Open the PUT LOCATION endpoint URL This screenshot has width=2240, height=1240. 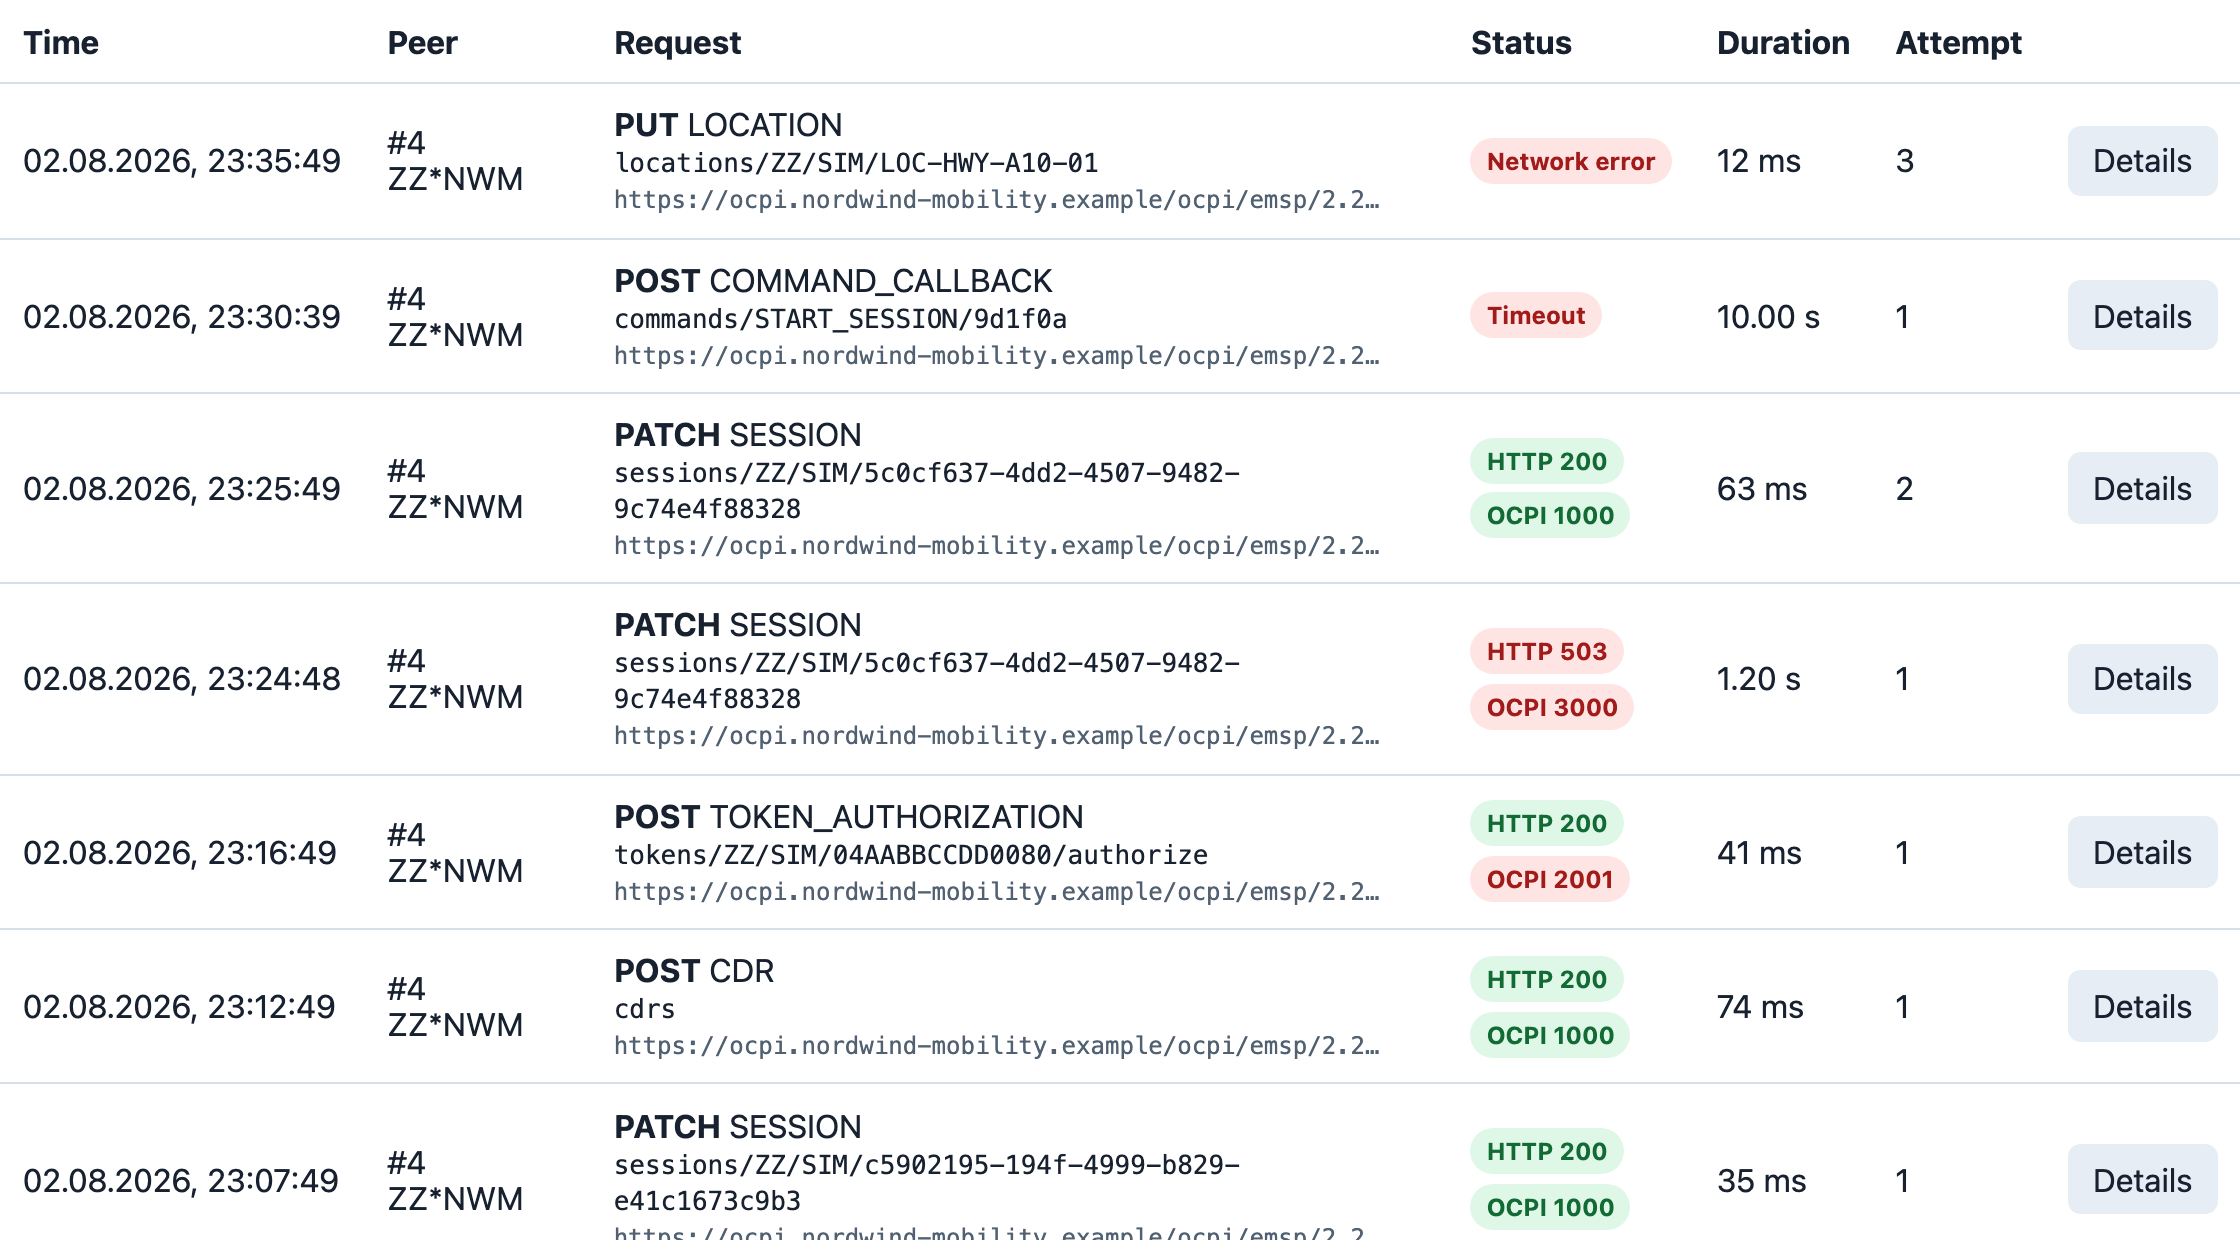(x=996, y=199)
